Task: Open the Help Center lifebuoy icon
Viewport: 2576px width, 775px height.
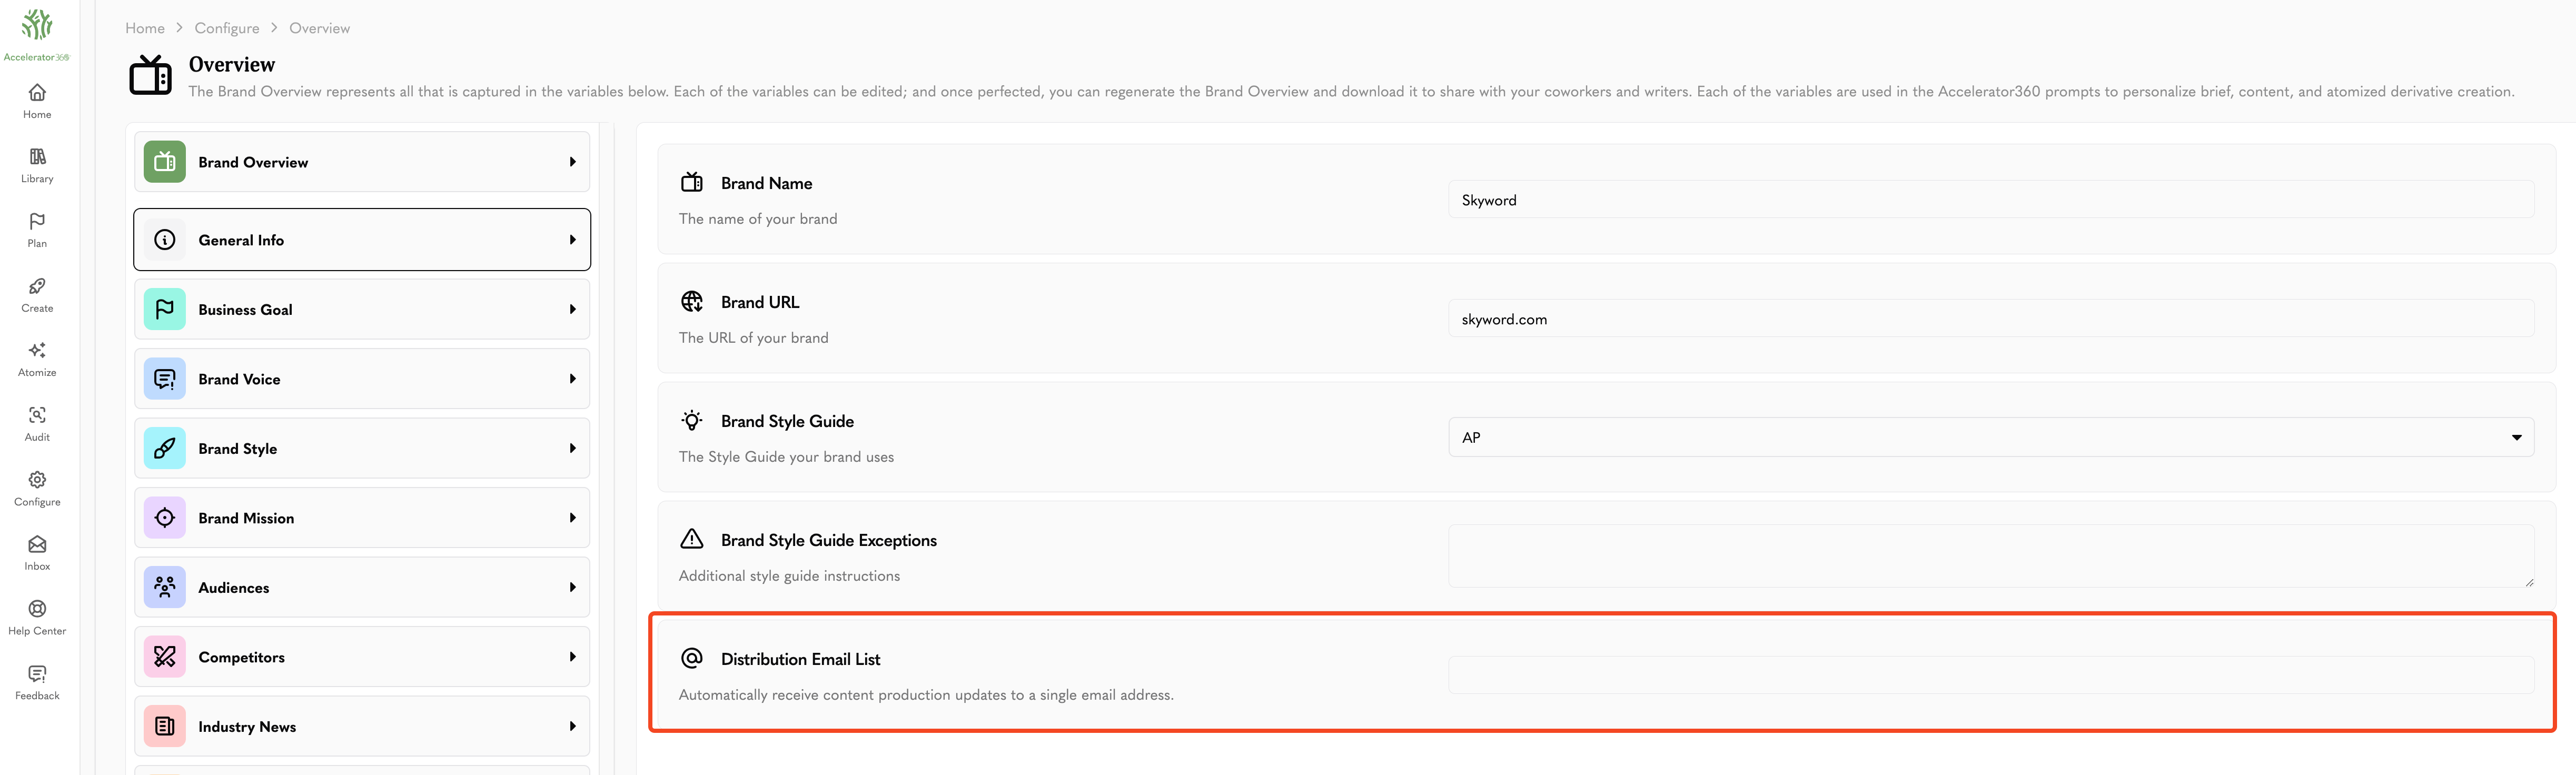Action: (37, 609)
